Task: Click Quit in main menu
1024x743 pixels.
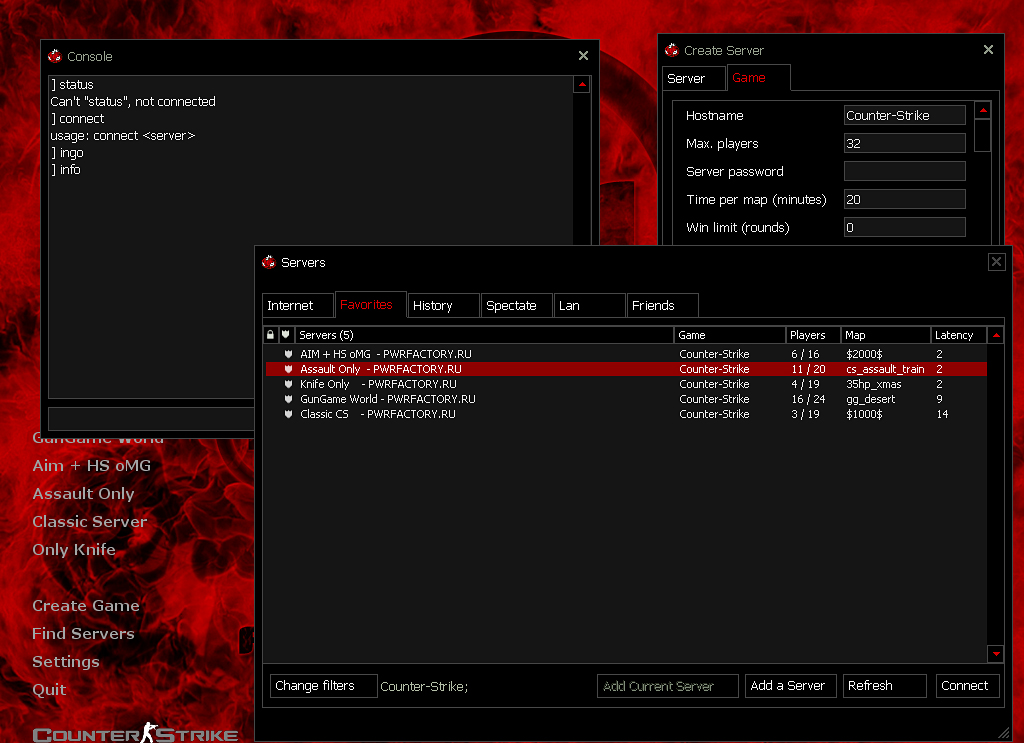Action: point(50,689)
